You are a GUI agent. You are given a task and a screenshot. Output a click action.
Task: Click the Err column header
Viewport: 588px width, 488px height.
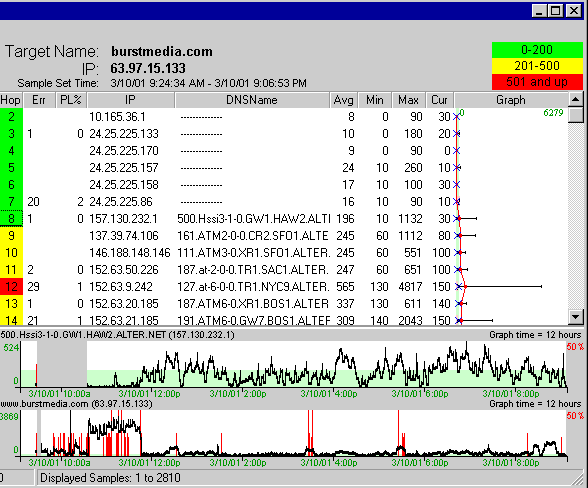pyautogui.click(x=39, y=100)
